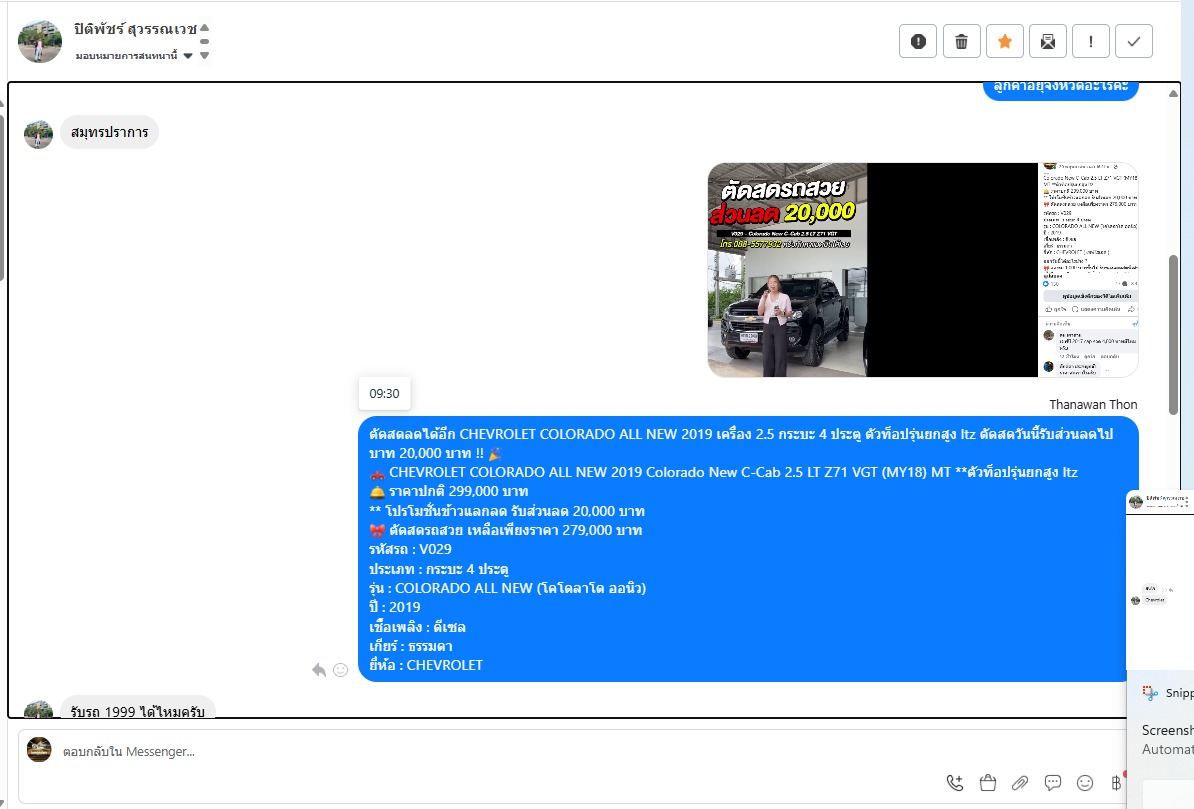The height and width of the screenshot is (809, 1194).
Task: Open the emoji picker in composer
Action: coord(1085,782)
